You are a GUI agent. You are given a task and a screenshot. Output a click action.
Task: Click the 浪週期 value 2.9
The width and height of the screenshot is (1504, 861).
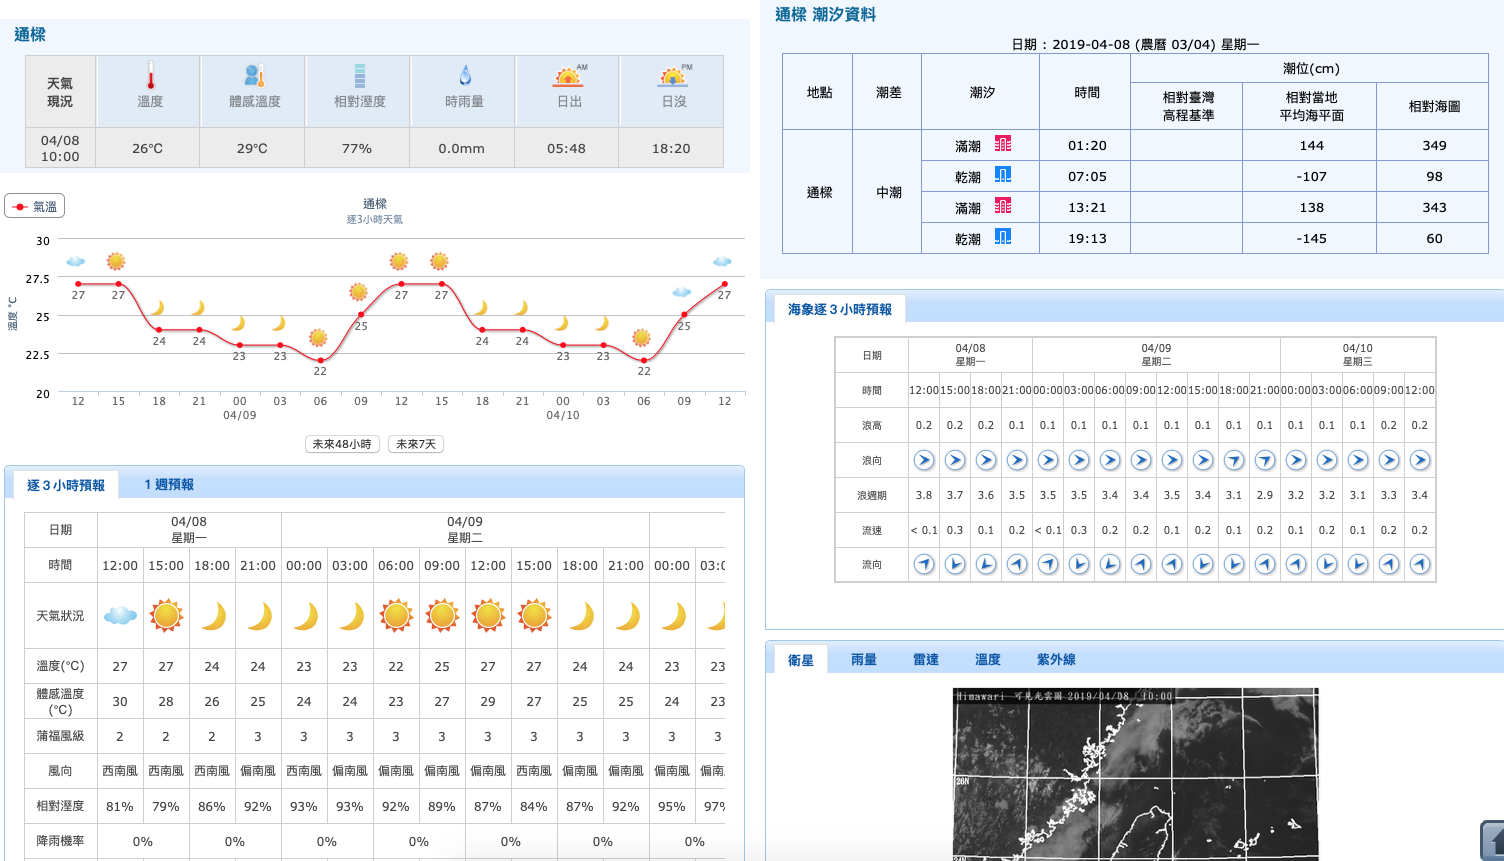click(x=1265, y=495)
